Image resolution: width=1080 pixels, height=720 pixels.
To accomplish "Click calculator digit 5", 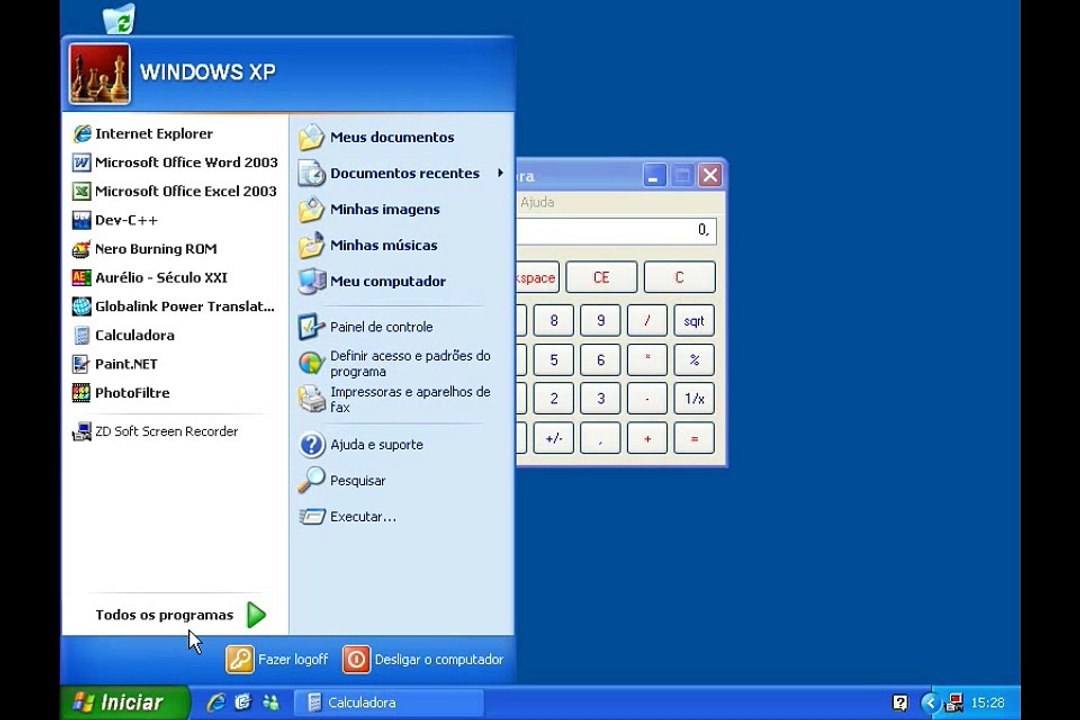I will (554, 360).
